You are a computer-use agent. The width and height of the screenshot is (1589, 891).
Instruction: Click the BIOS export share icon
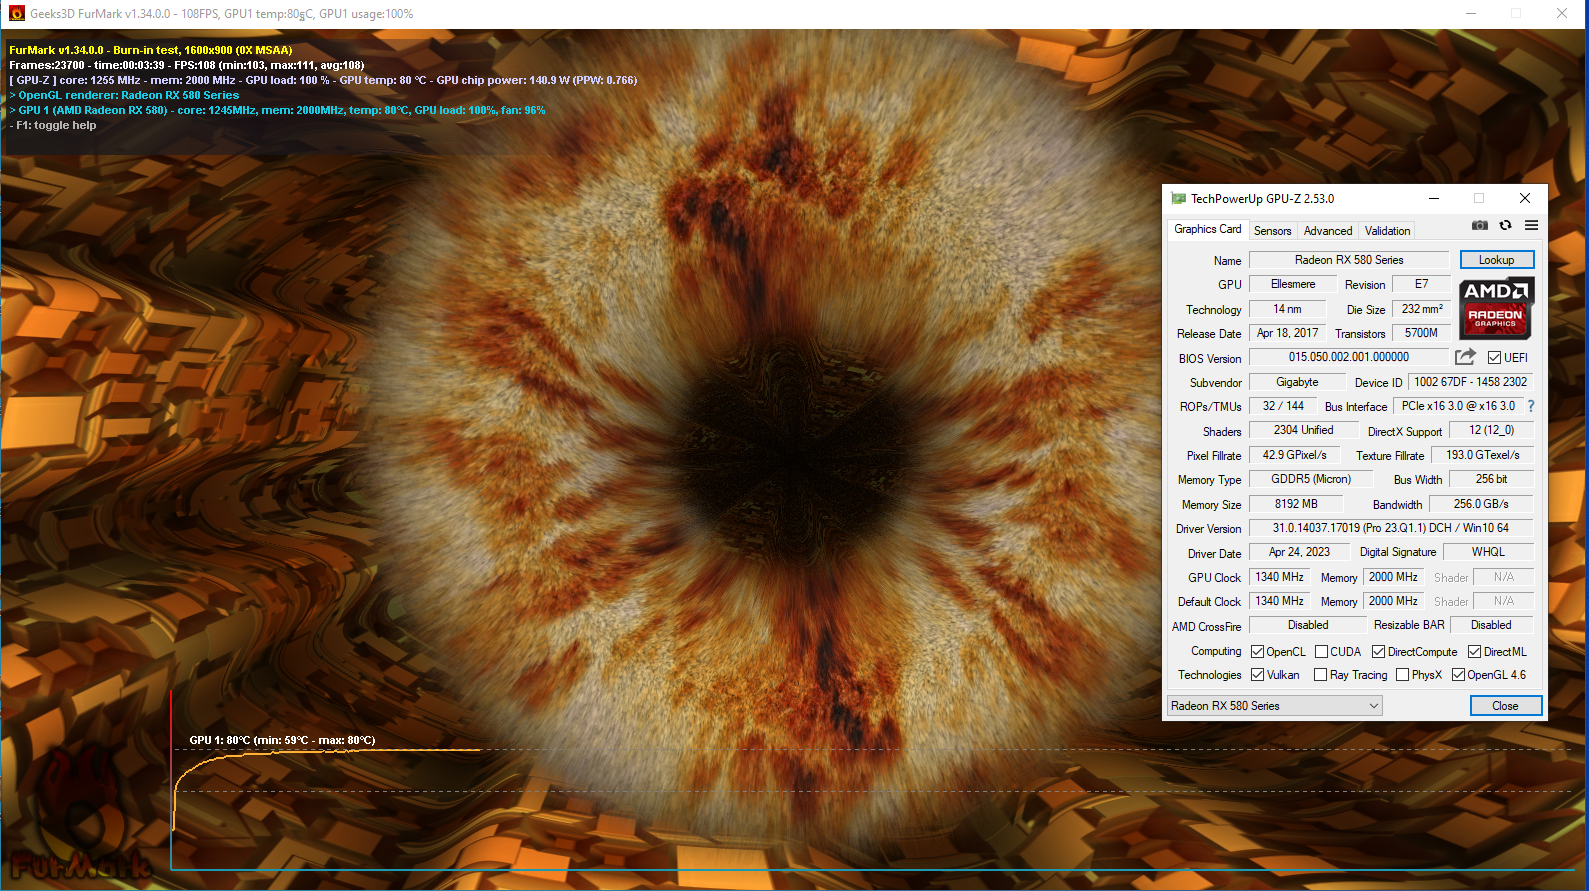click(x=1465, y=357)
